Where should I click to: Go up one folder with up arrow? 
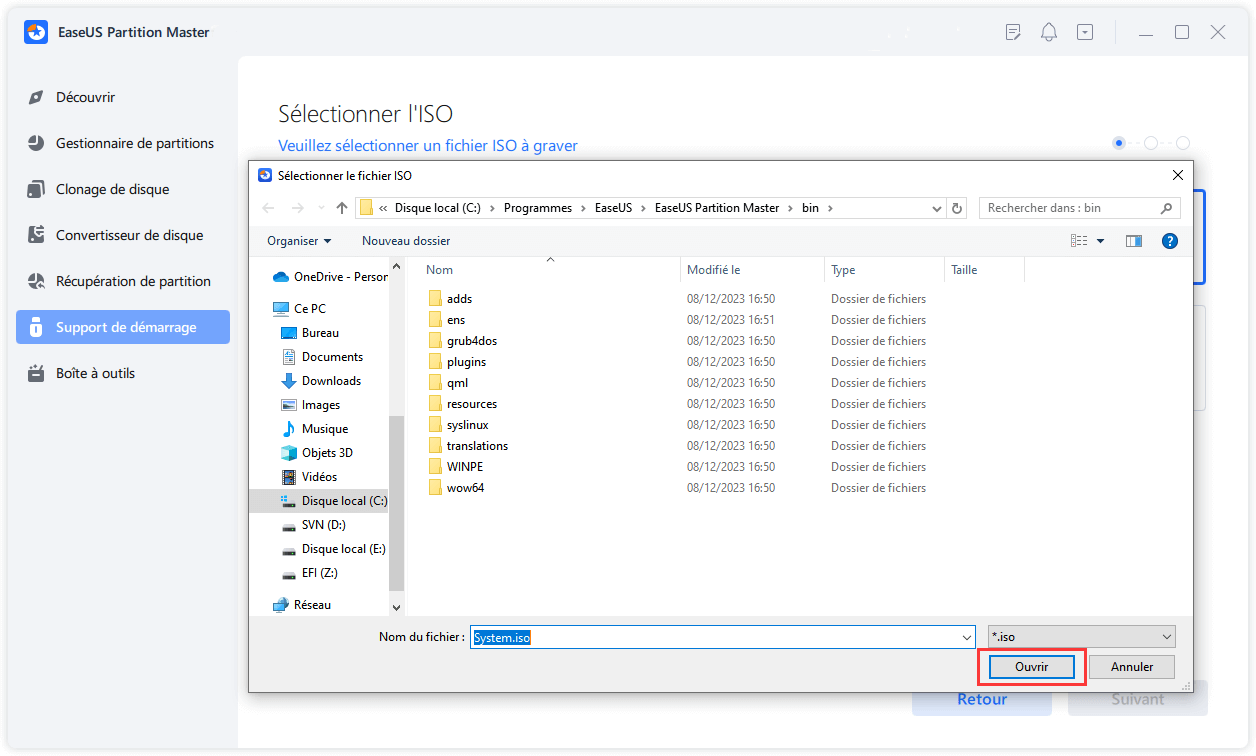[342, 208]
